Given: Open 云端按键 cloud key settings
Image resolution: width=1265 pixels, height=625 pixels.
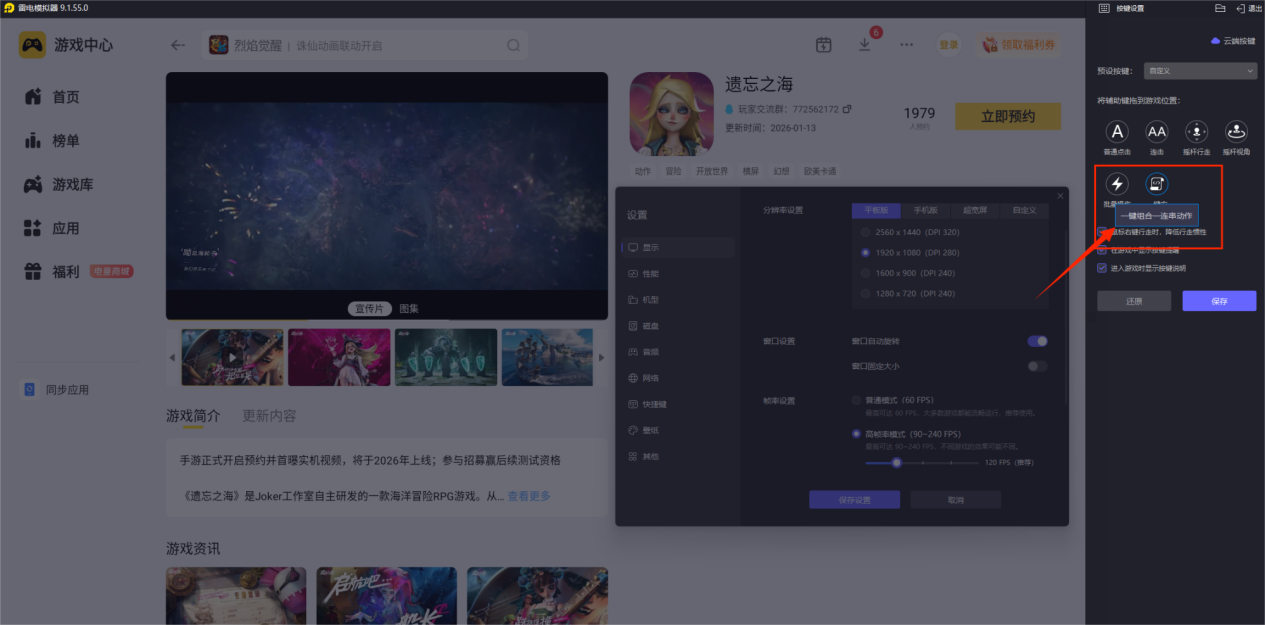Looking at the screenshot, I should 1232,41.
